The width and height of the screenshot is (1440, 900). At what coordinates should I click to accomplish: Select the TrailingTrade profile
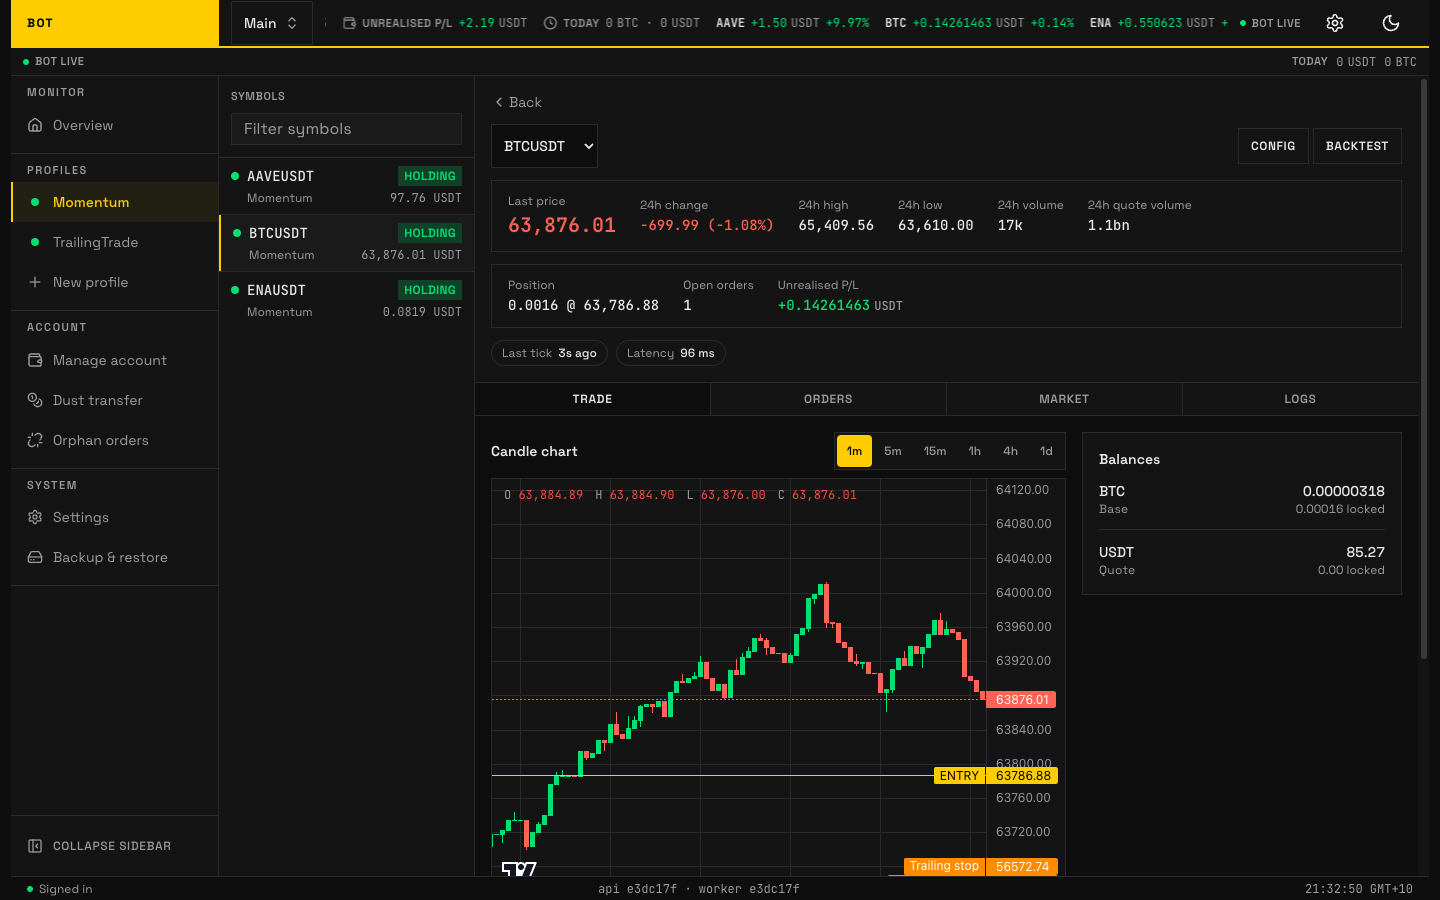point(115,242)
